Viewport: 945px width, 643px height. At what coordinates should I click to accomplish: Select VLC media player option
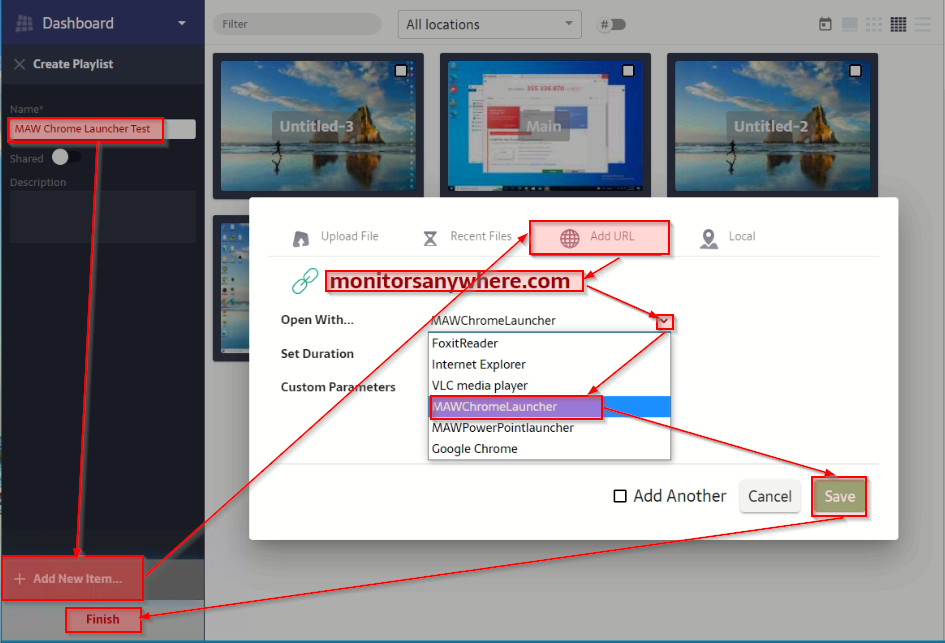point(480,386)
